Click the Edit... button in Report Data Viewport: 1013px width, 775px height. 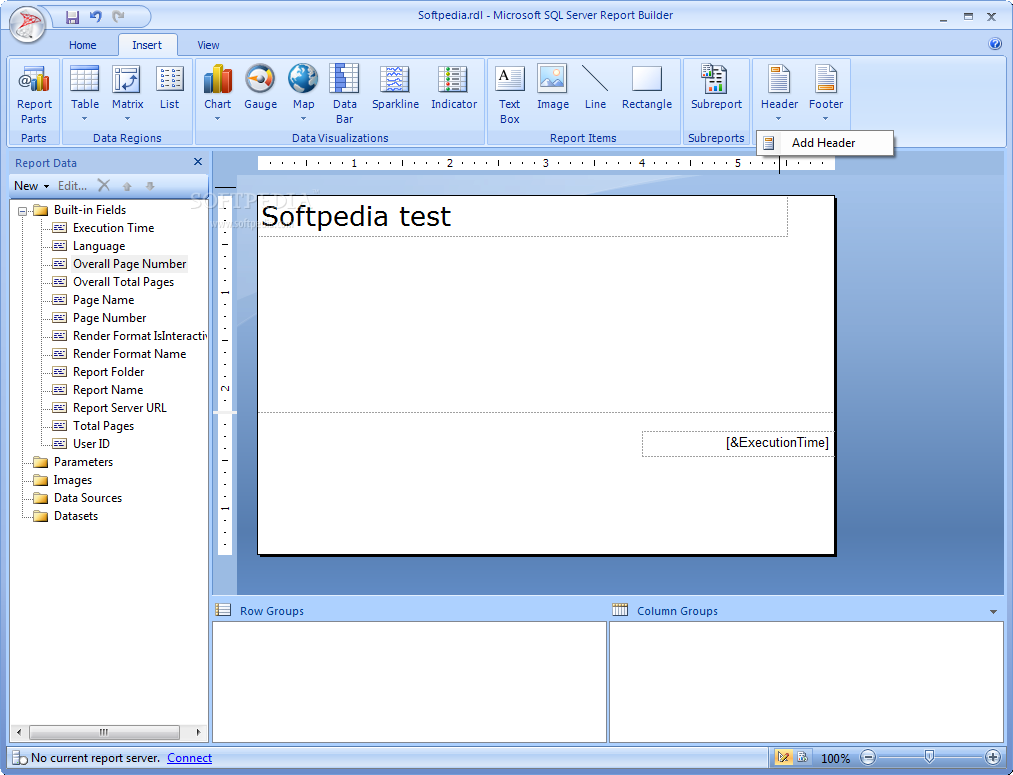click(x=72, y=186)
